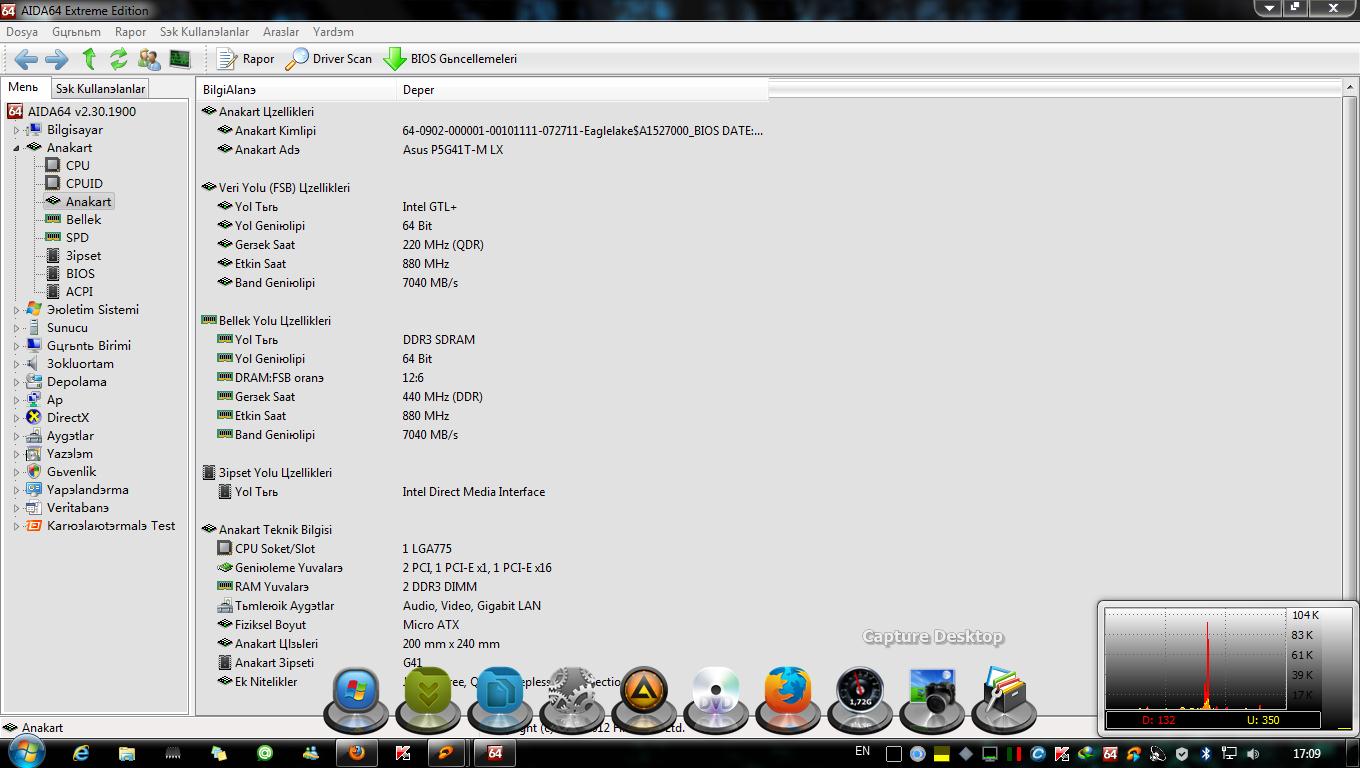Select the Bellek tree item

(x=83, y=220)
